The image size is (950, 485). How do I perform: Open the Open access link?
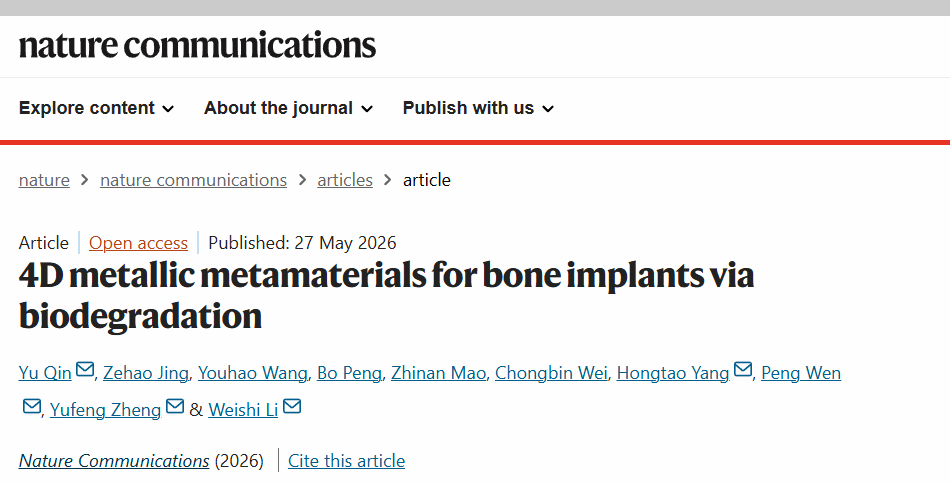click(x=138, y=243)
